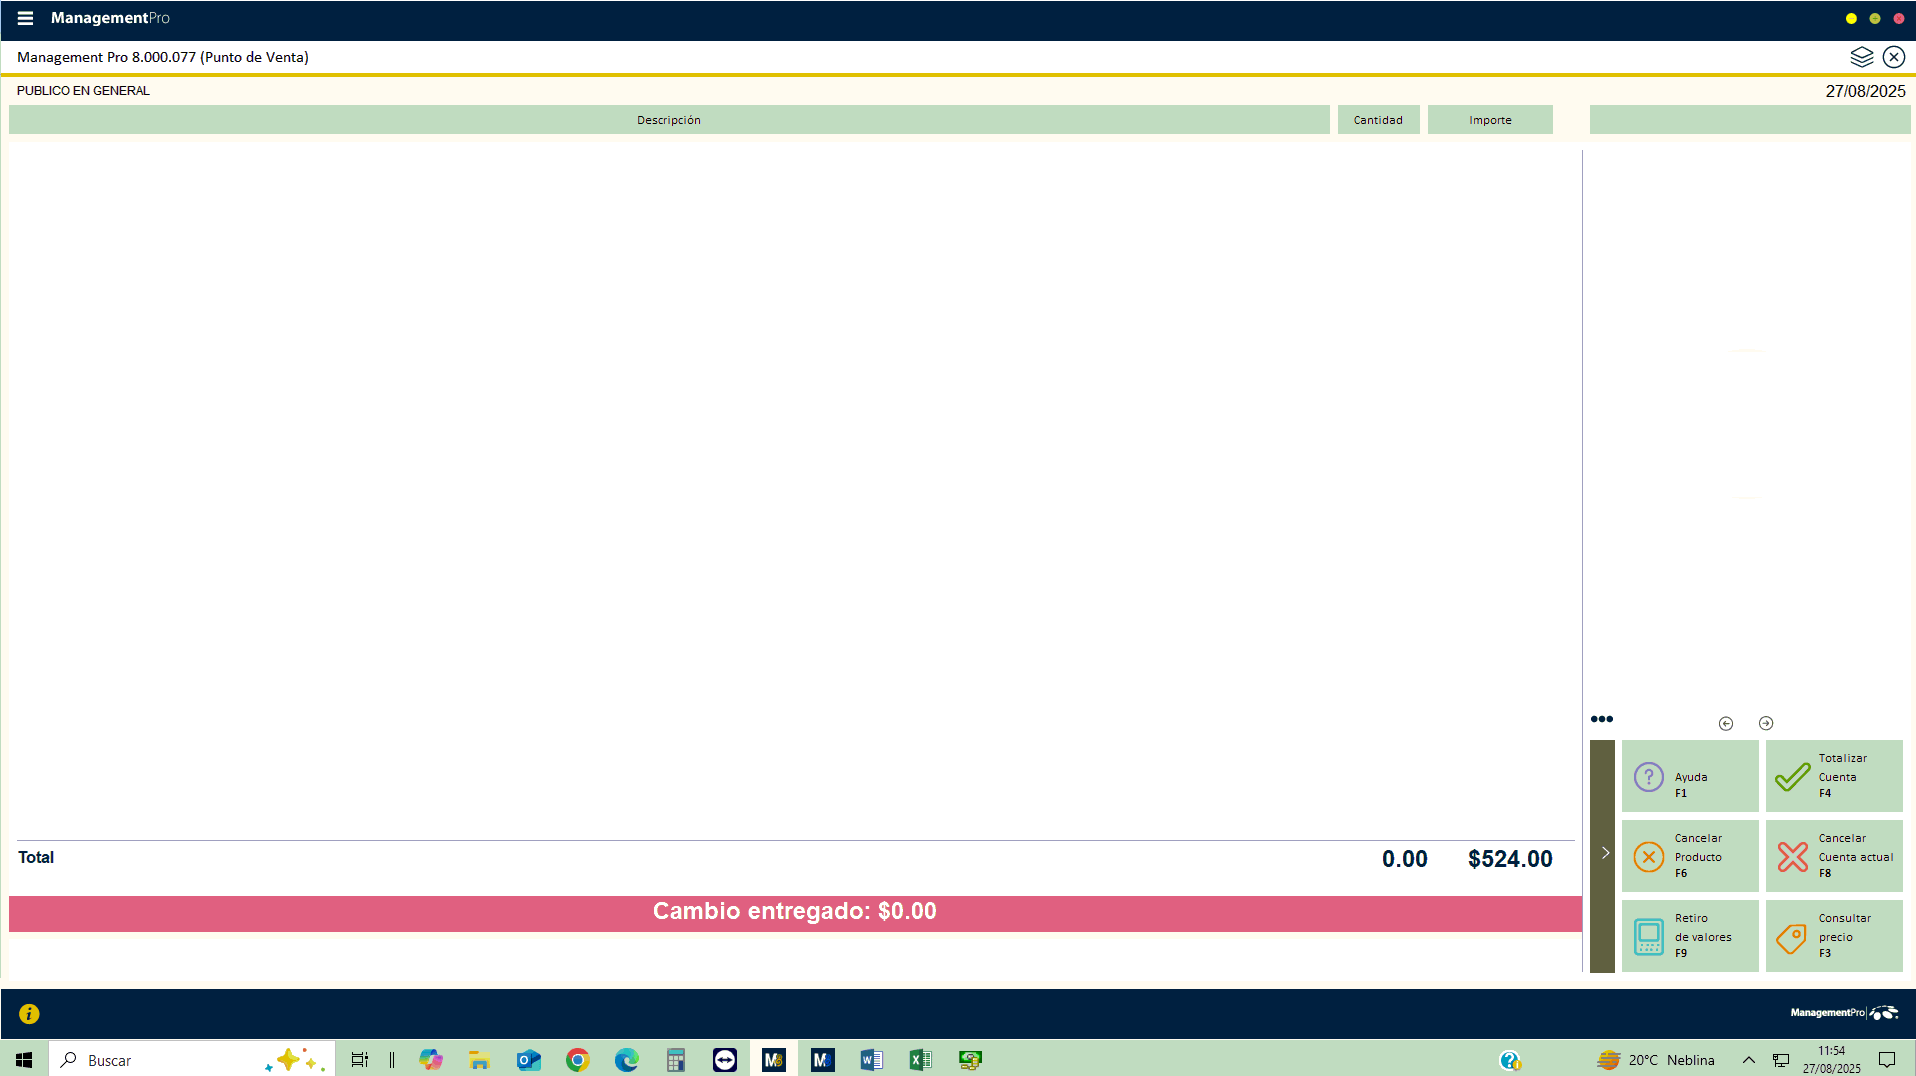Open Google Chrome from the taskbar

(x=577, y=1060)
